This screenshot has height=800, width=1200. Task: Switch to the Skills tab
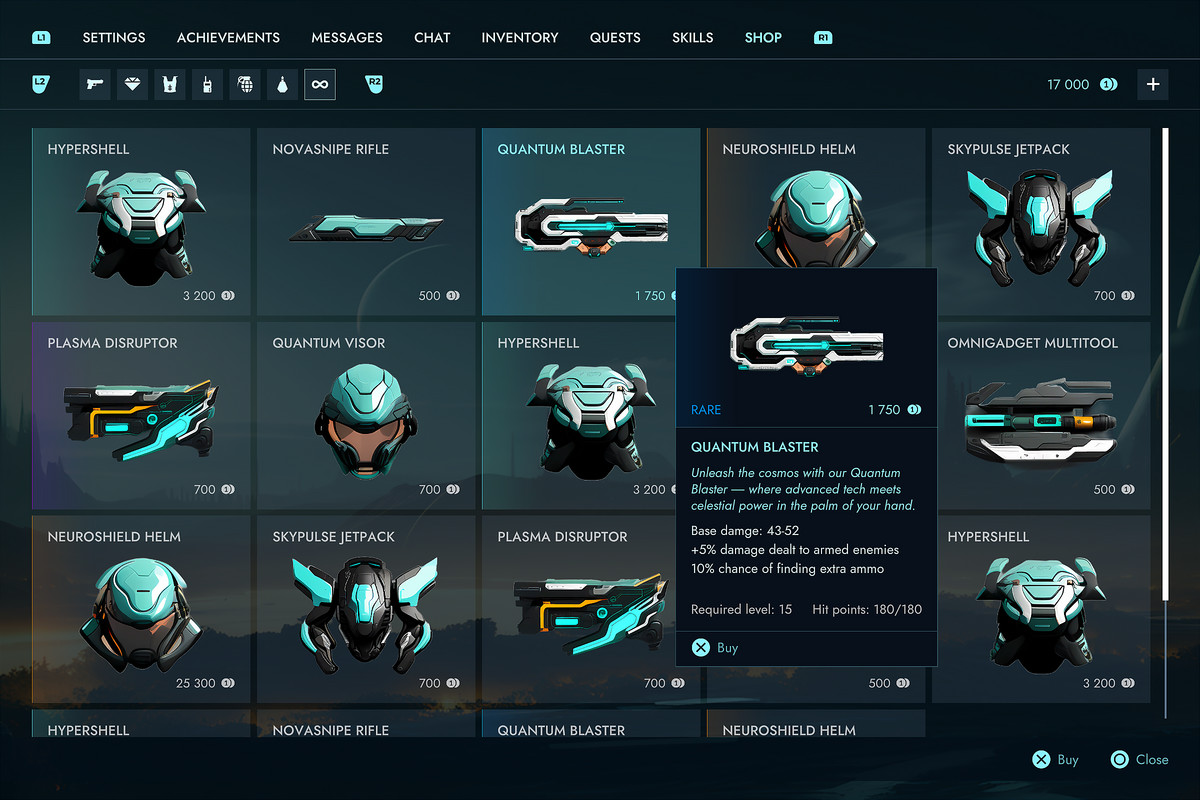click(693, 37)
